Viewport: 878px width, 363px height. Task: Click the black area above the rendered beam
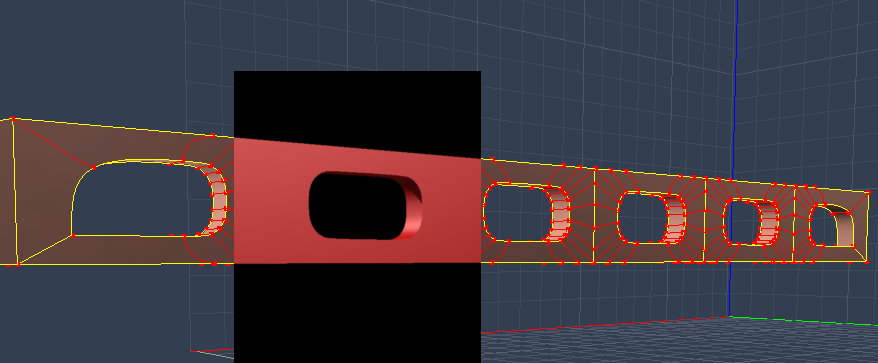(357, 104)
